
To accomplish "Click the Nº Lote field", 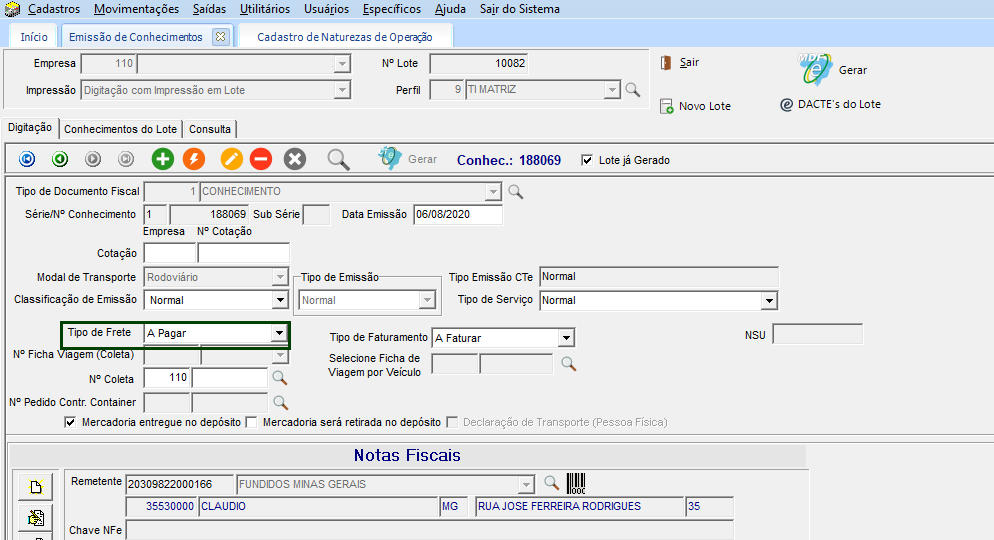I will coord(479,63).
